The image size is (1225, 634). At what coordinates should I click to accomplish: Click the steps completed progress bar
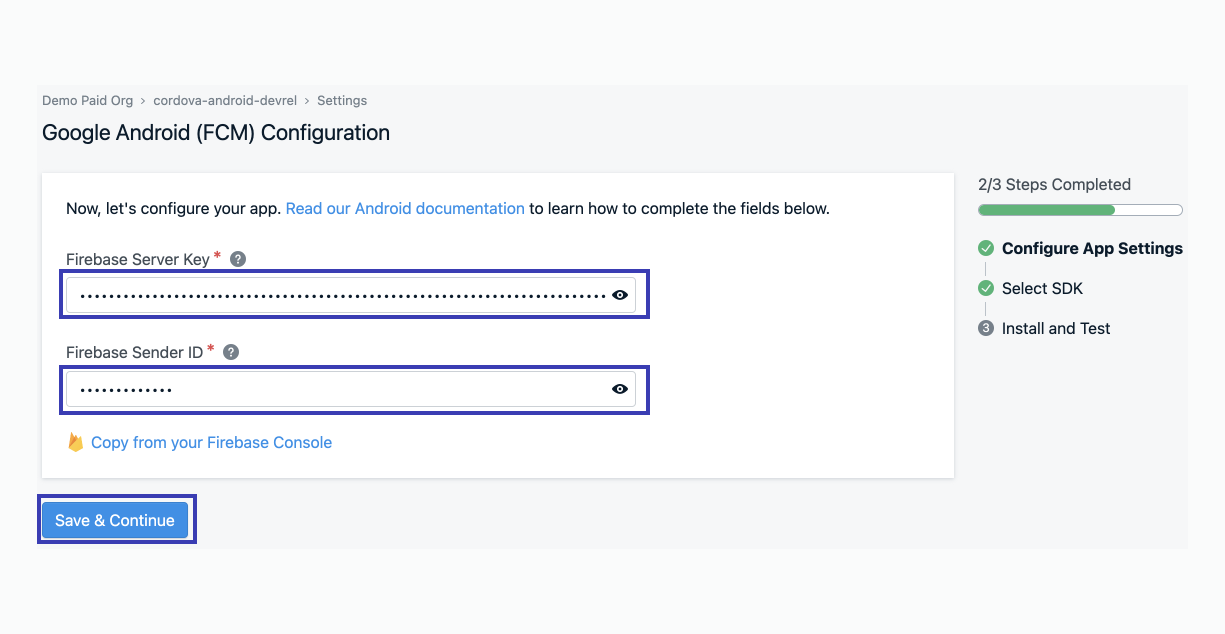tap(1079, 210)
